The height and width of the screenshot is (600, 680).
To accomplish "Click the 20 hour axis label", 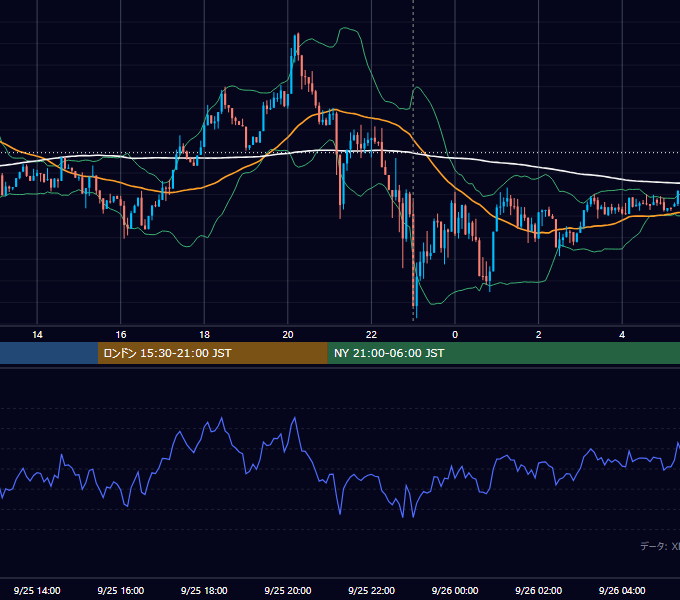I will click(x=288, y=335).
